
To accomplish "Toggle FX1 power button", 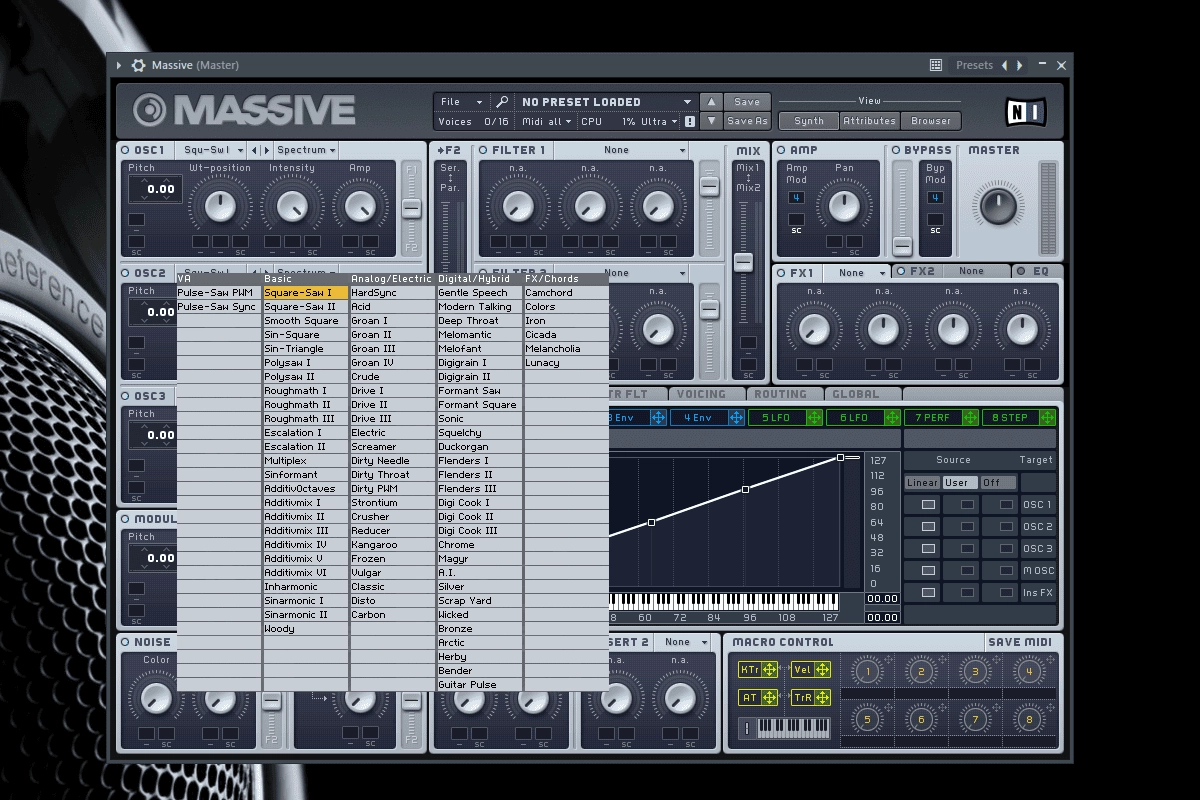I will (x=782, y=273).
